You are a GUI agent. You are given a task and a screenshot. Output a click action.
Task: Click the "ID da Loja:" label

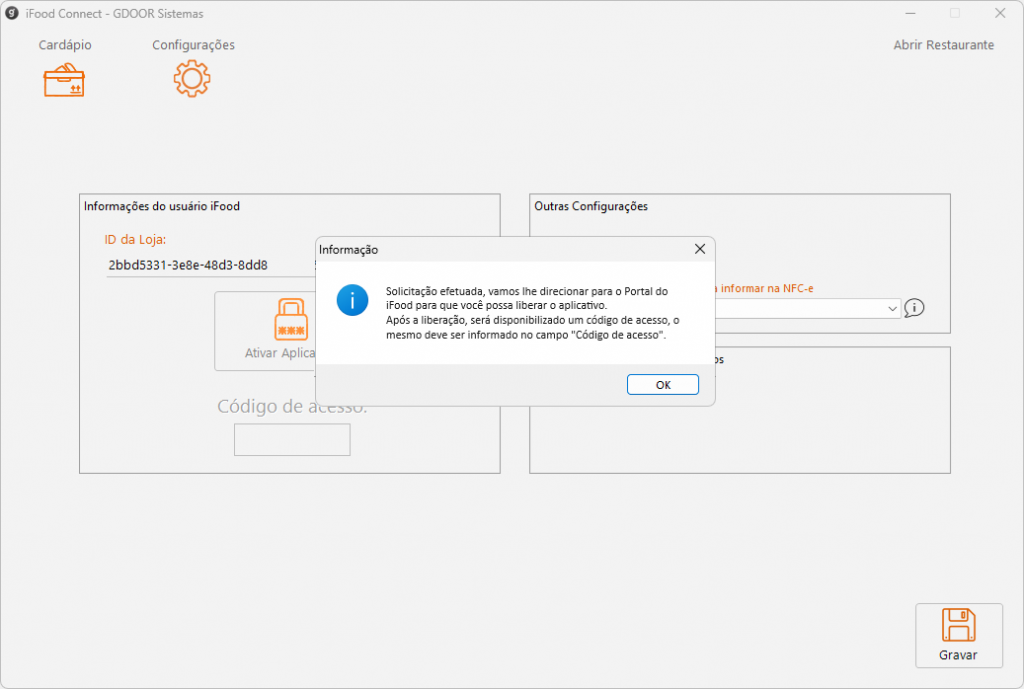point(135,240)
